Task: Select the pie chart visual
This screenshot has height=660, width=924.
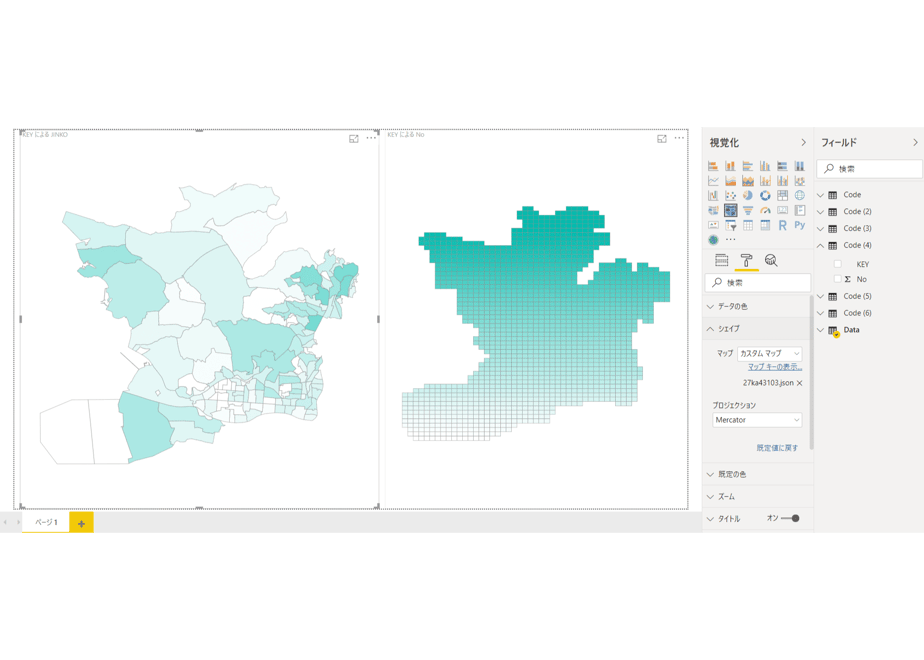Action: 748,195
